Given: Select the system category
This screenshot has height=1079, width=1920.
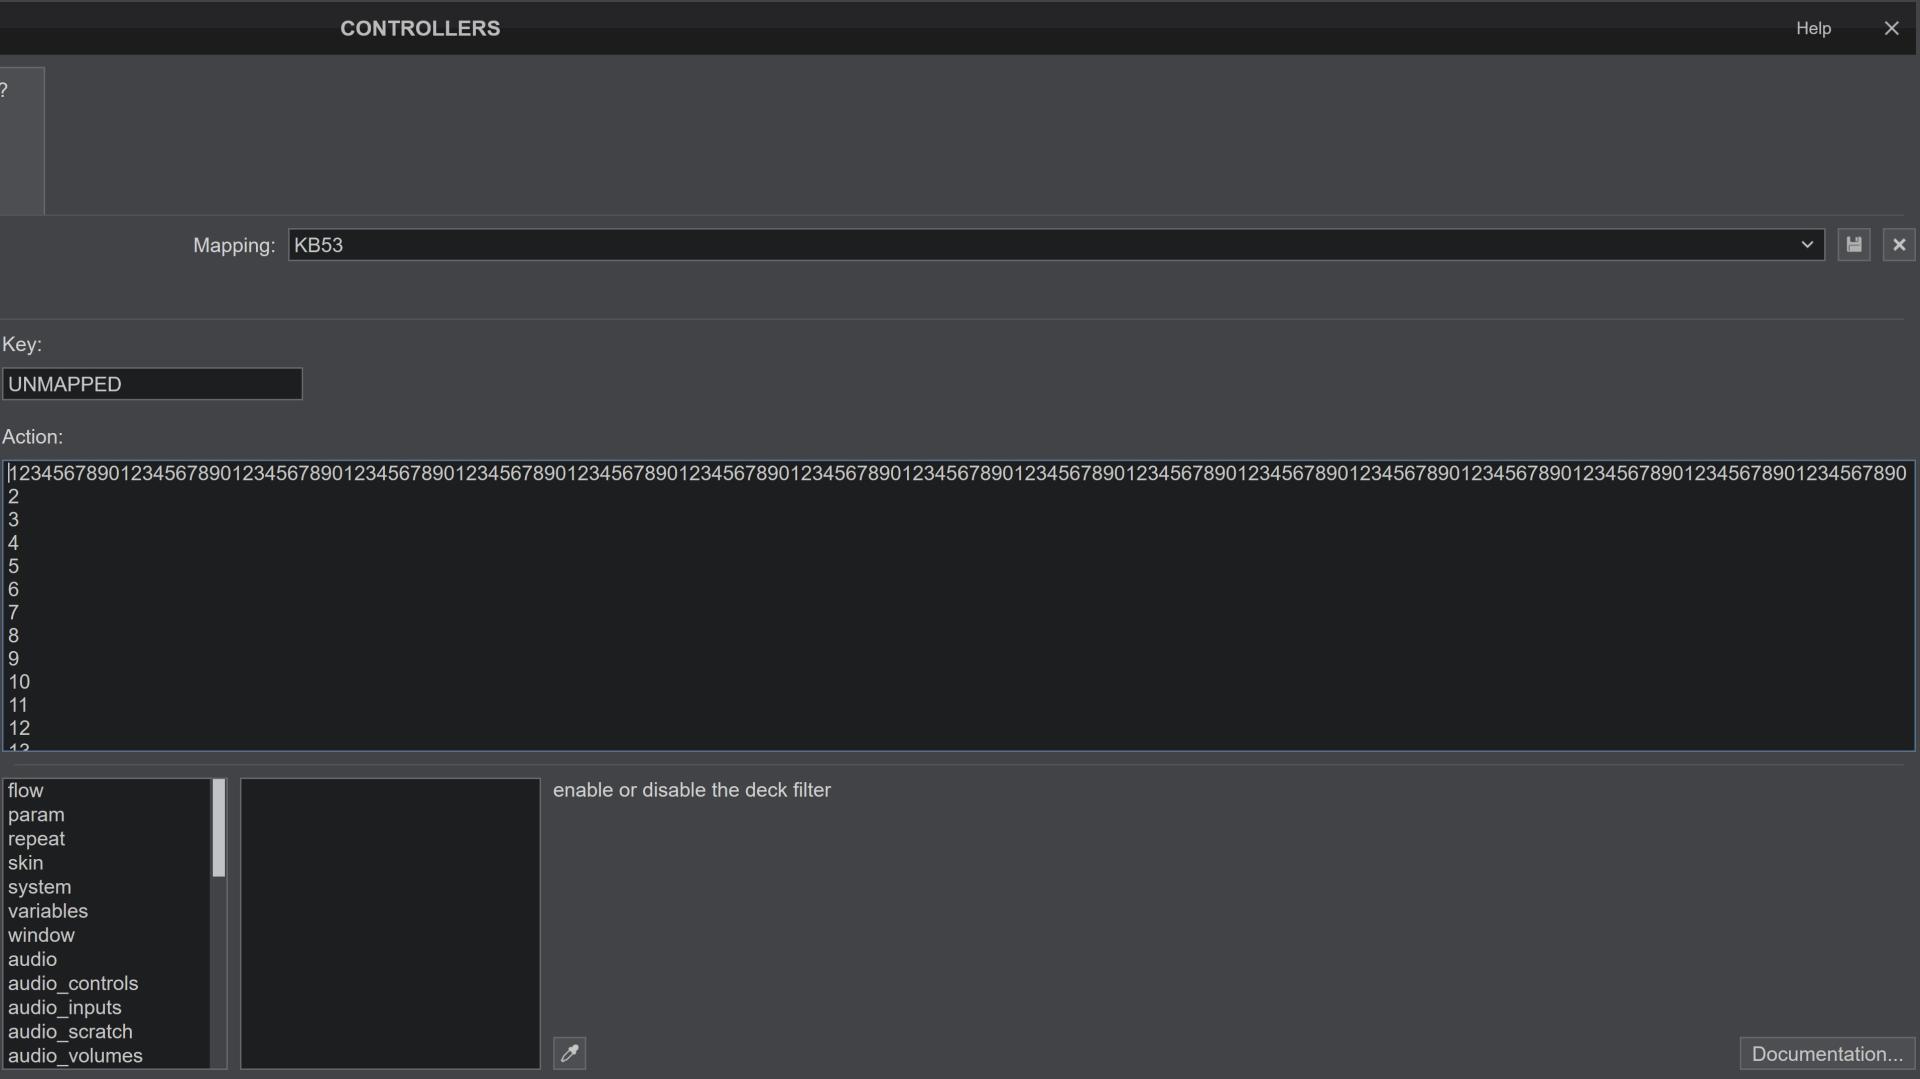Looking at the screenshot, I should 39,887.
